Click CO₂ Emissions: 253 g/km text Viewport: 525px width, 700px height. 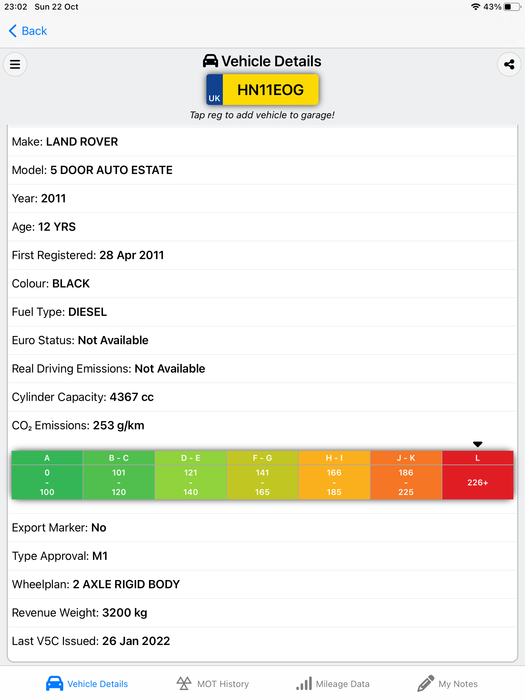(x=78, y=425)
